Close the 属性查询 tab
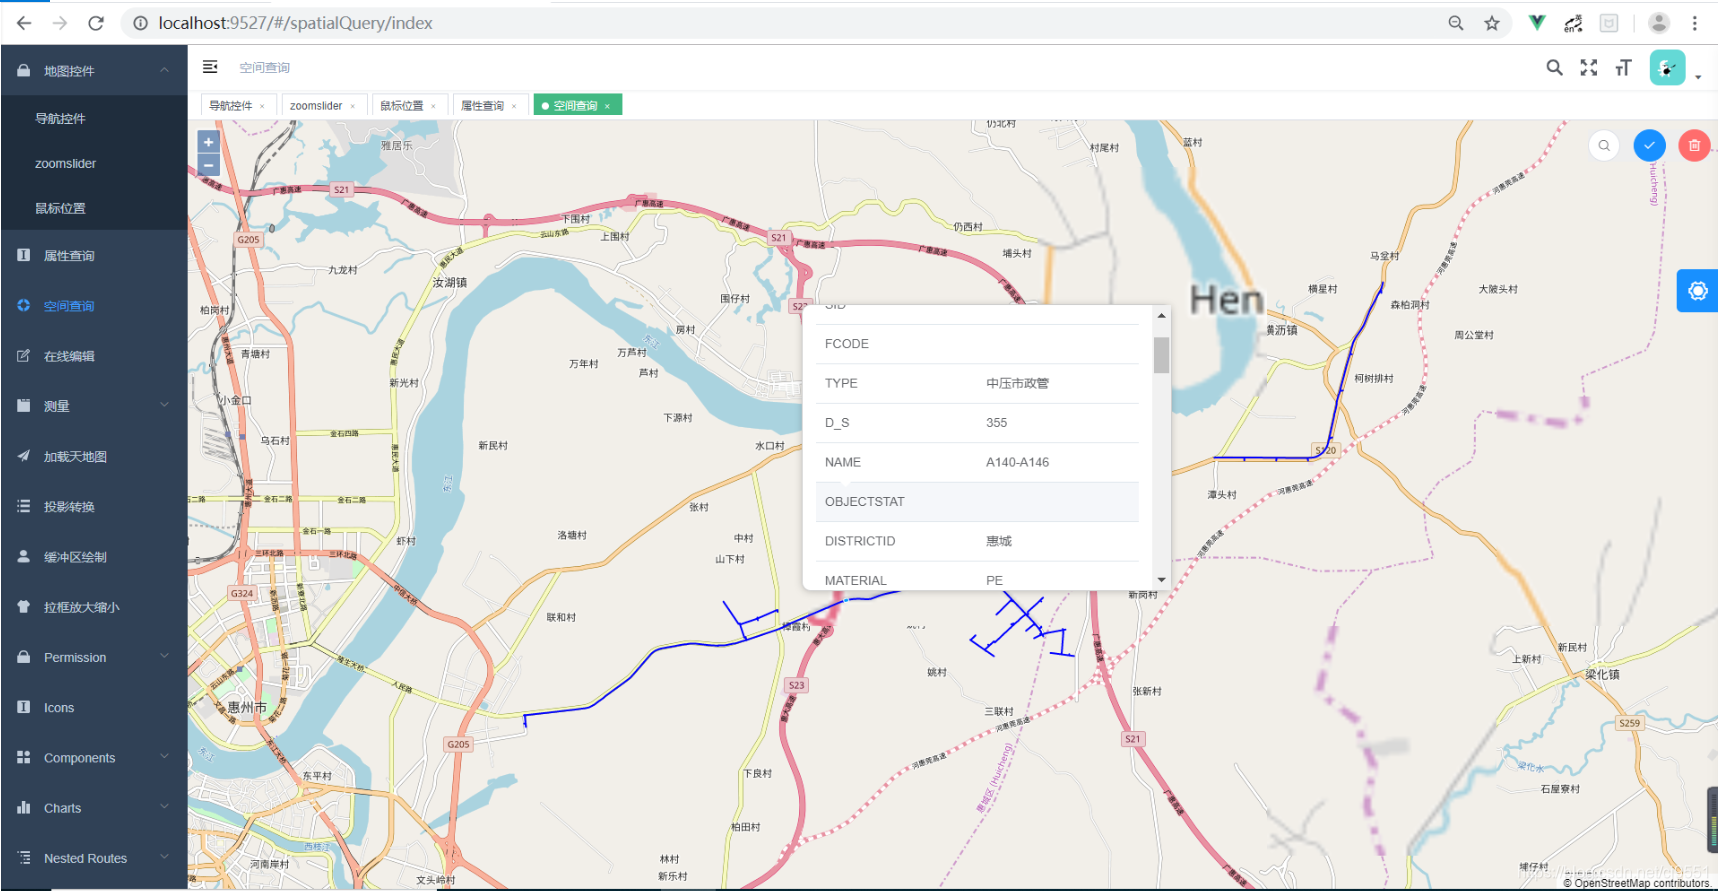 [515, 106]
